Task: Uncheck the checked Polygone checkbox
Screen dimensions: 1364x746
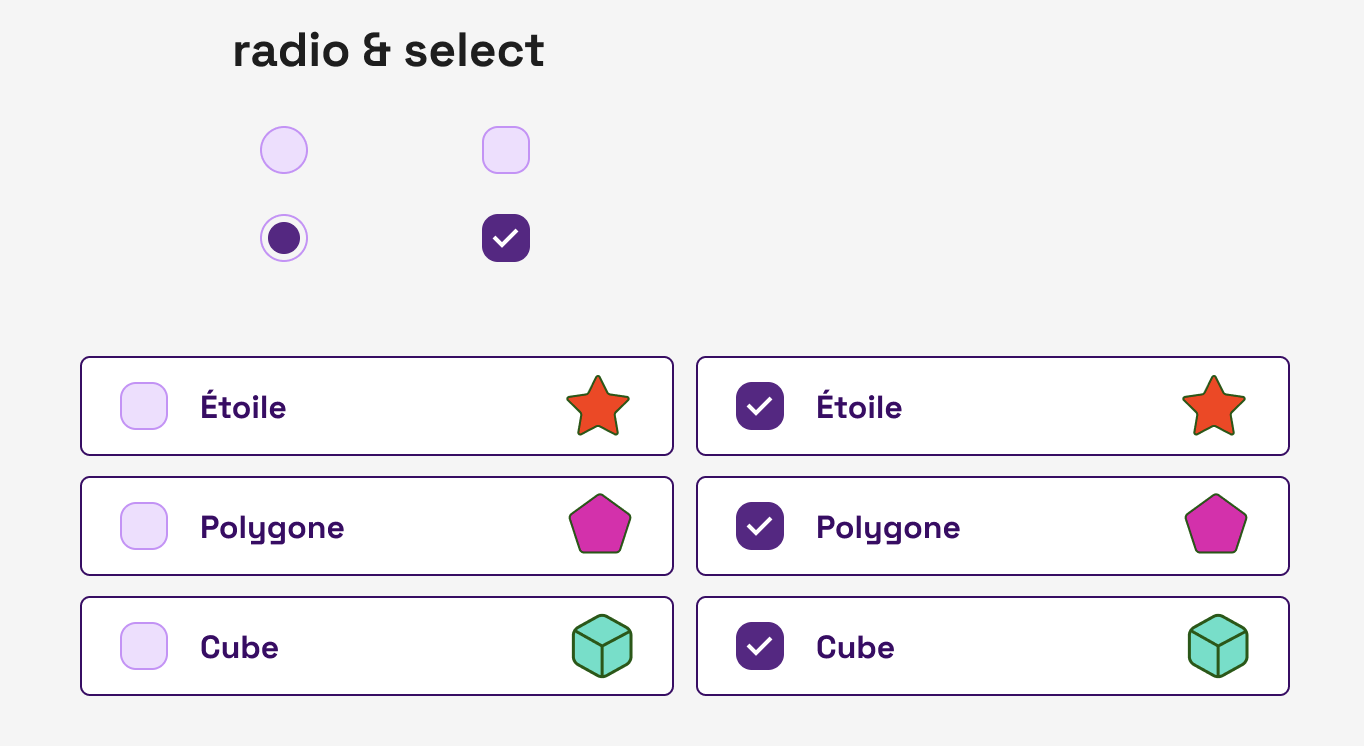Action: [x=760, y=526]
